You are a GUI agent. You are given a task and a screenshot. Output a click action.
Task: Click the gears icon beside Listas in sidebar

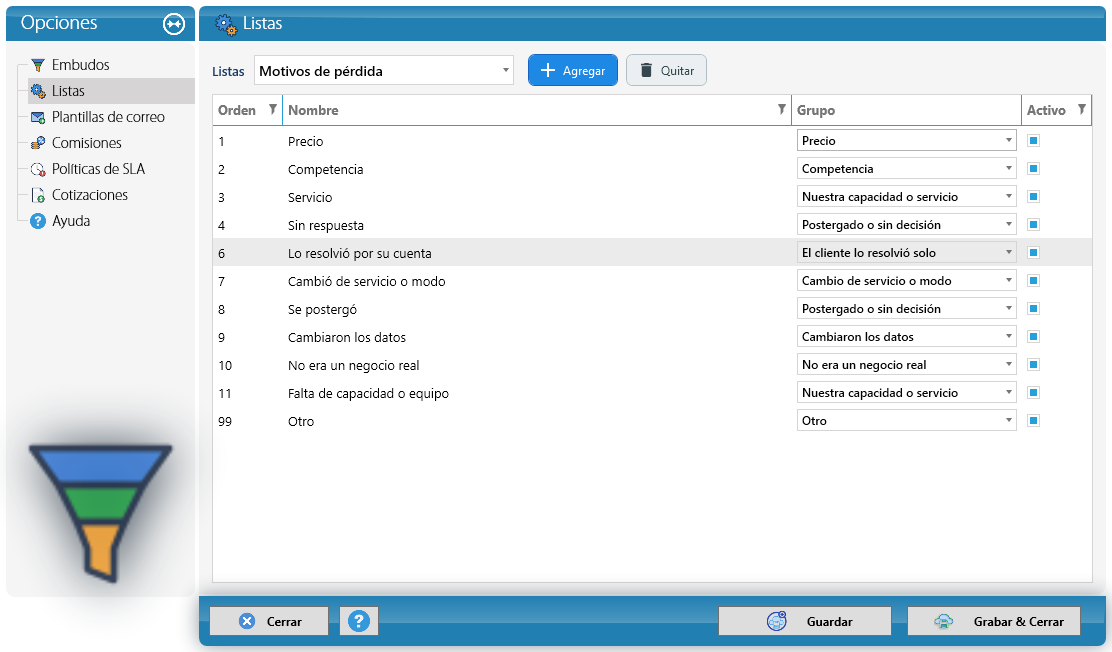click(38, 91)
